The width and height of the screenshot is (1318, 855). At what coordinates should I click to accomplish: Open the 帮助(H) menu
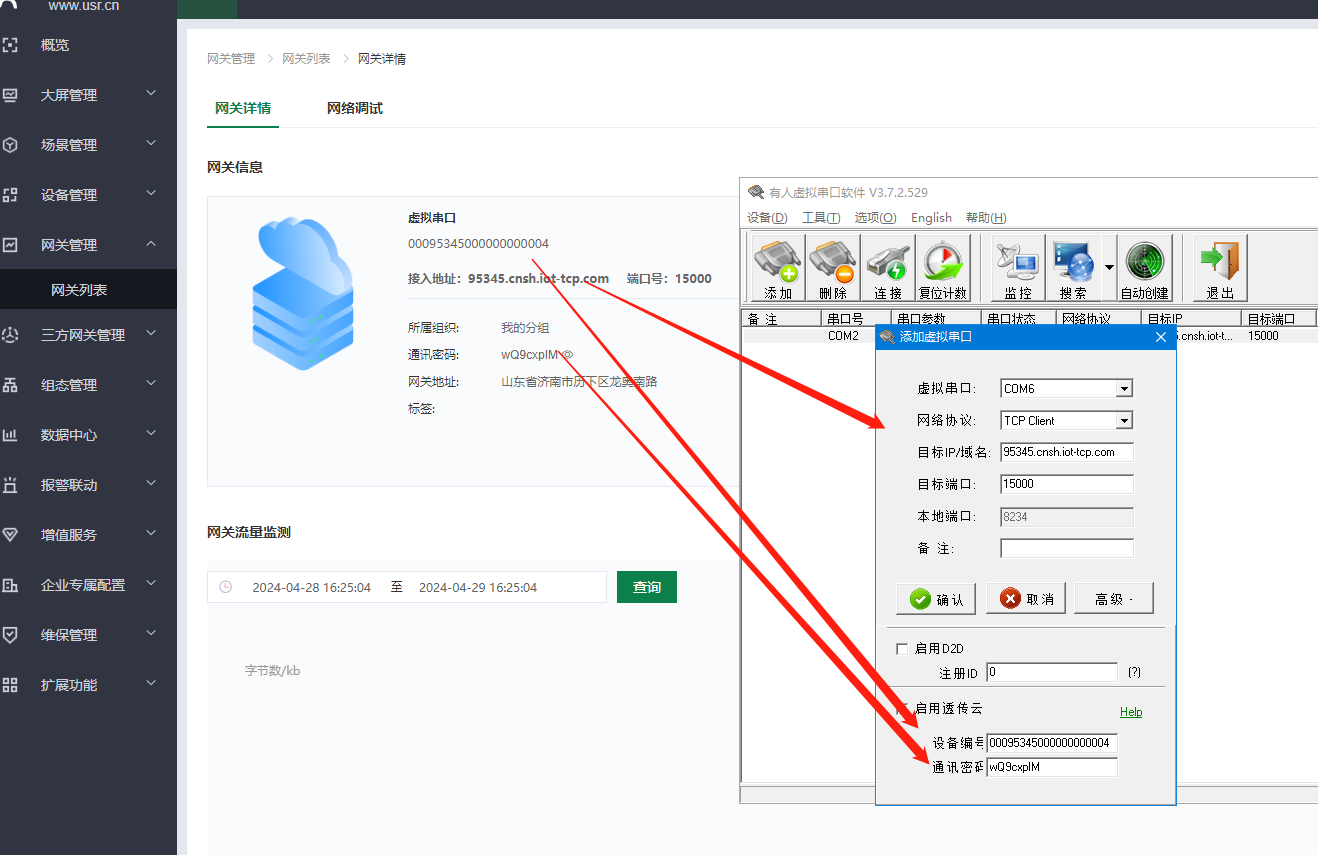click(986, 218)
